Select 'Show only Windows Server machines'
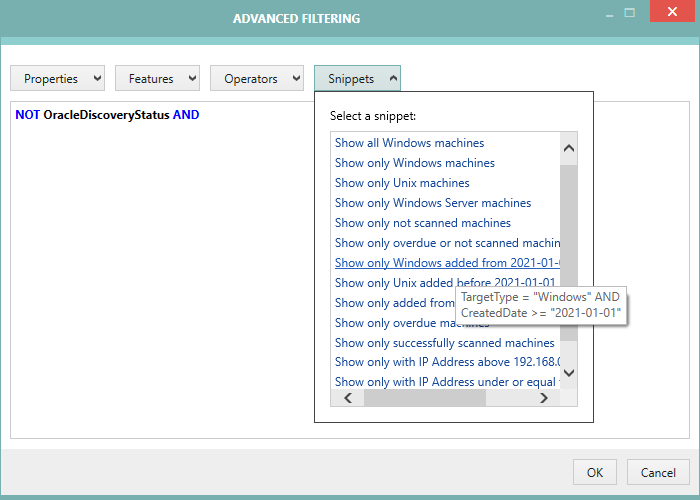Image resolution: width=700 pixels, height=500 pixels. [432, 203]
